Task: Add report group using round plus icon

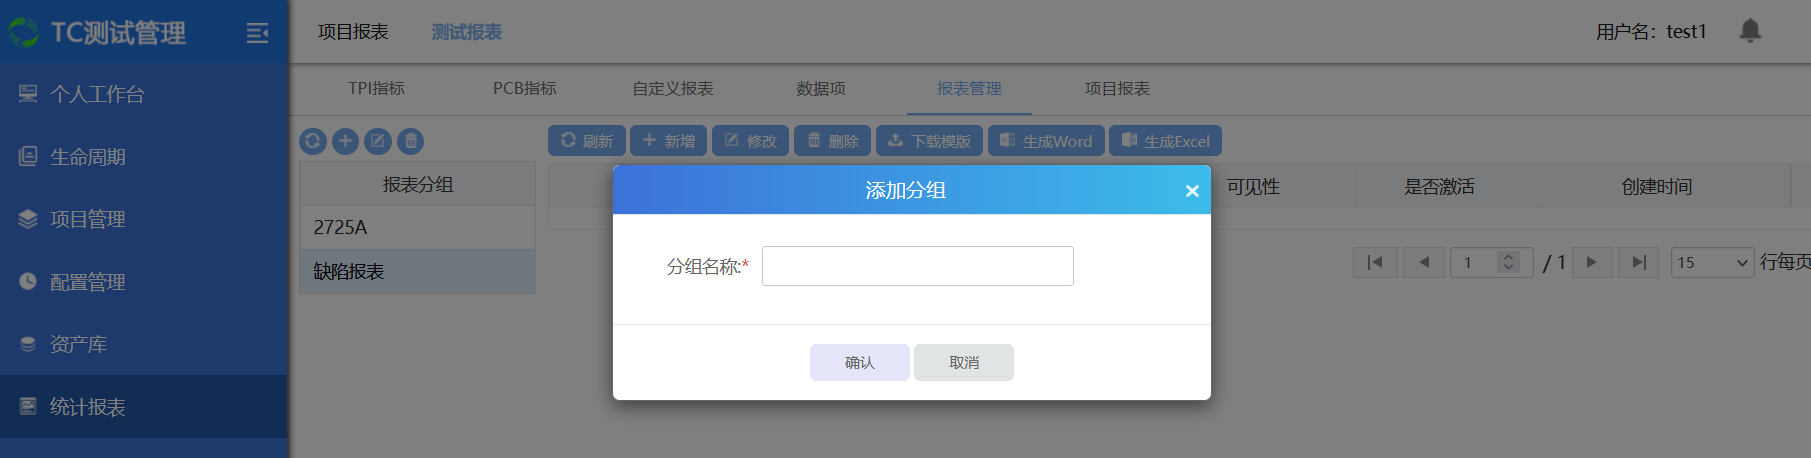Action: pos(345,141)
